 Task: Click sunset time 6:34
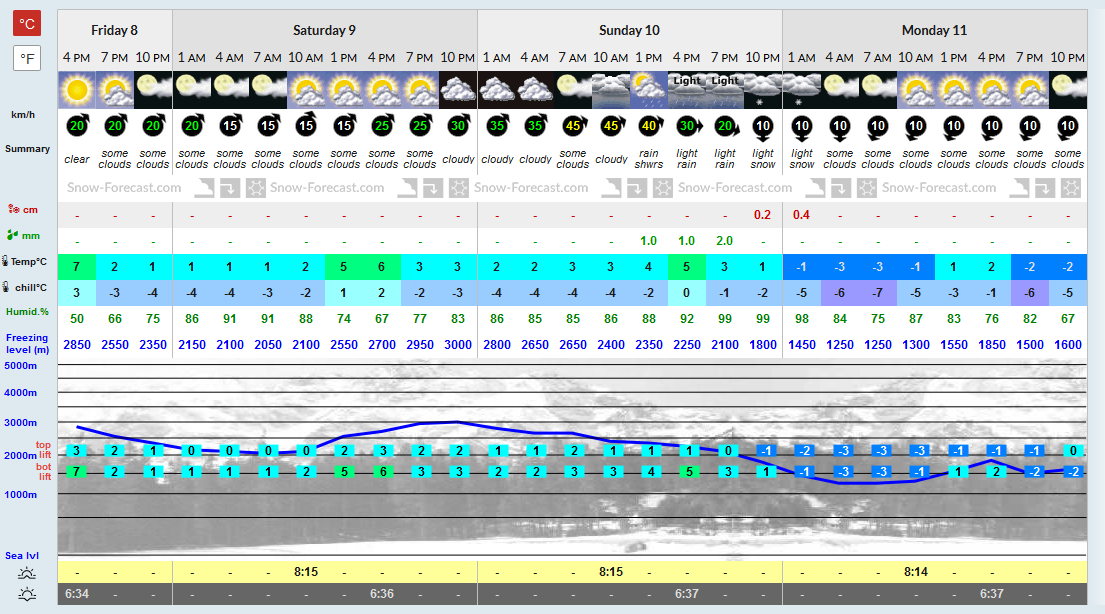(x=77, y=594)
